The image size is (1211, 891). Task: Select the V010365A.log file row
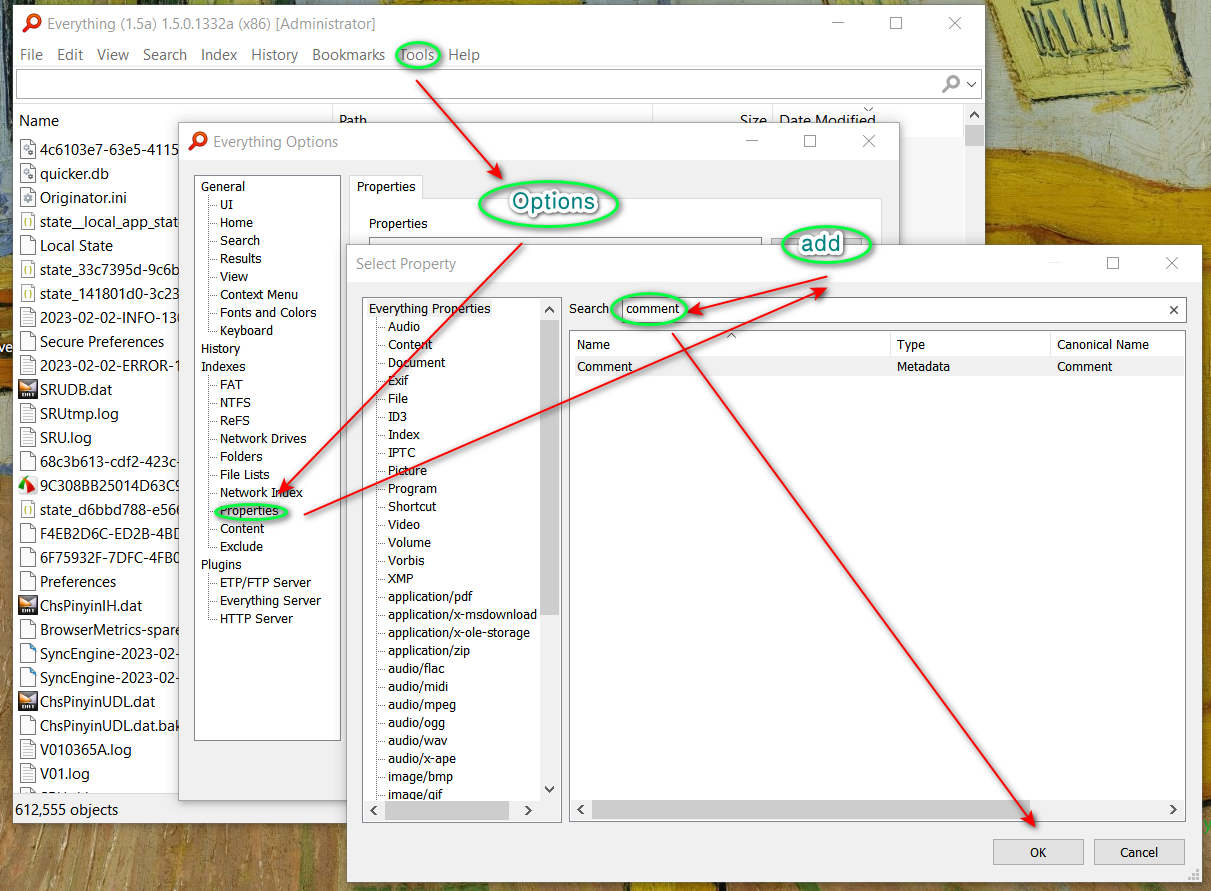pos(85,750)
